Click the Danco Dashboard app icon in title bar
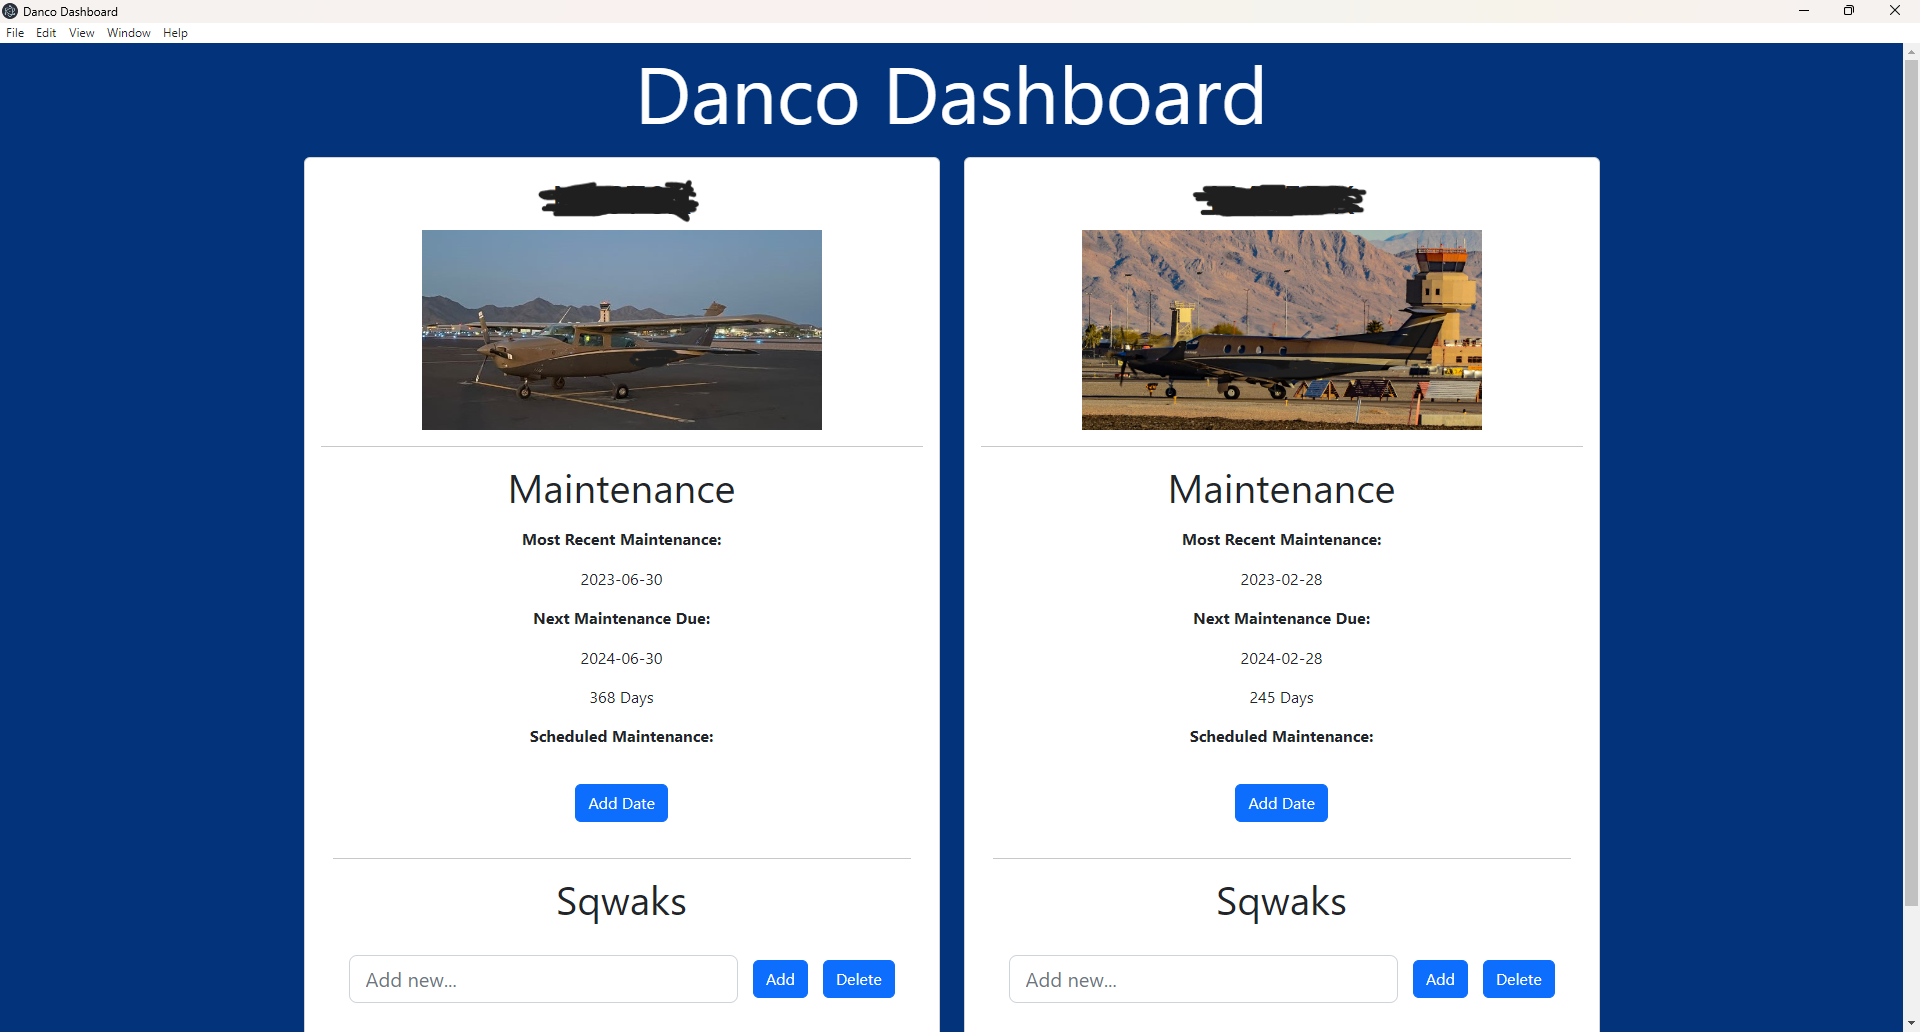This screenshot has height=1032, width=1920. [10, 11]
